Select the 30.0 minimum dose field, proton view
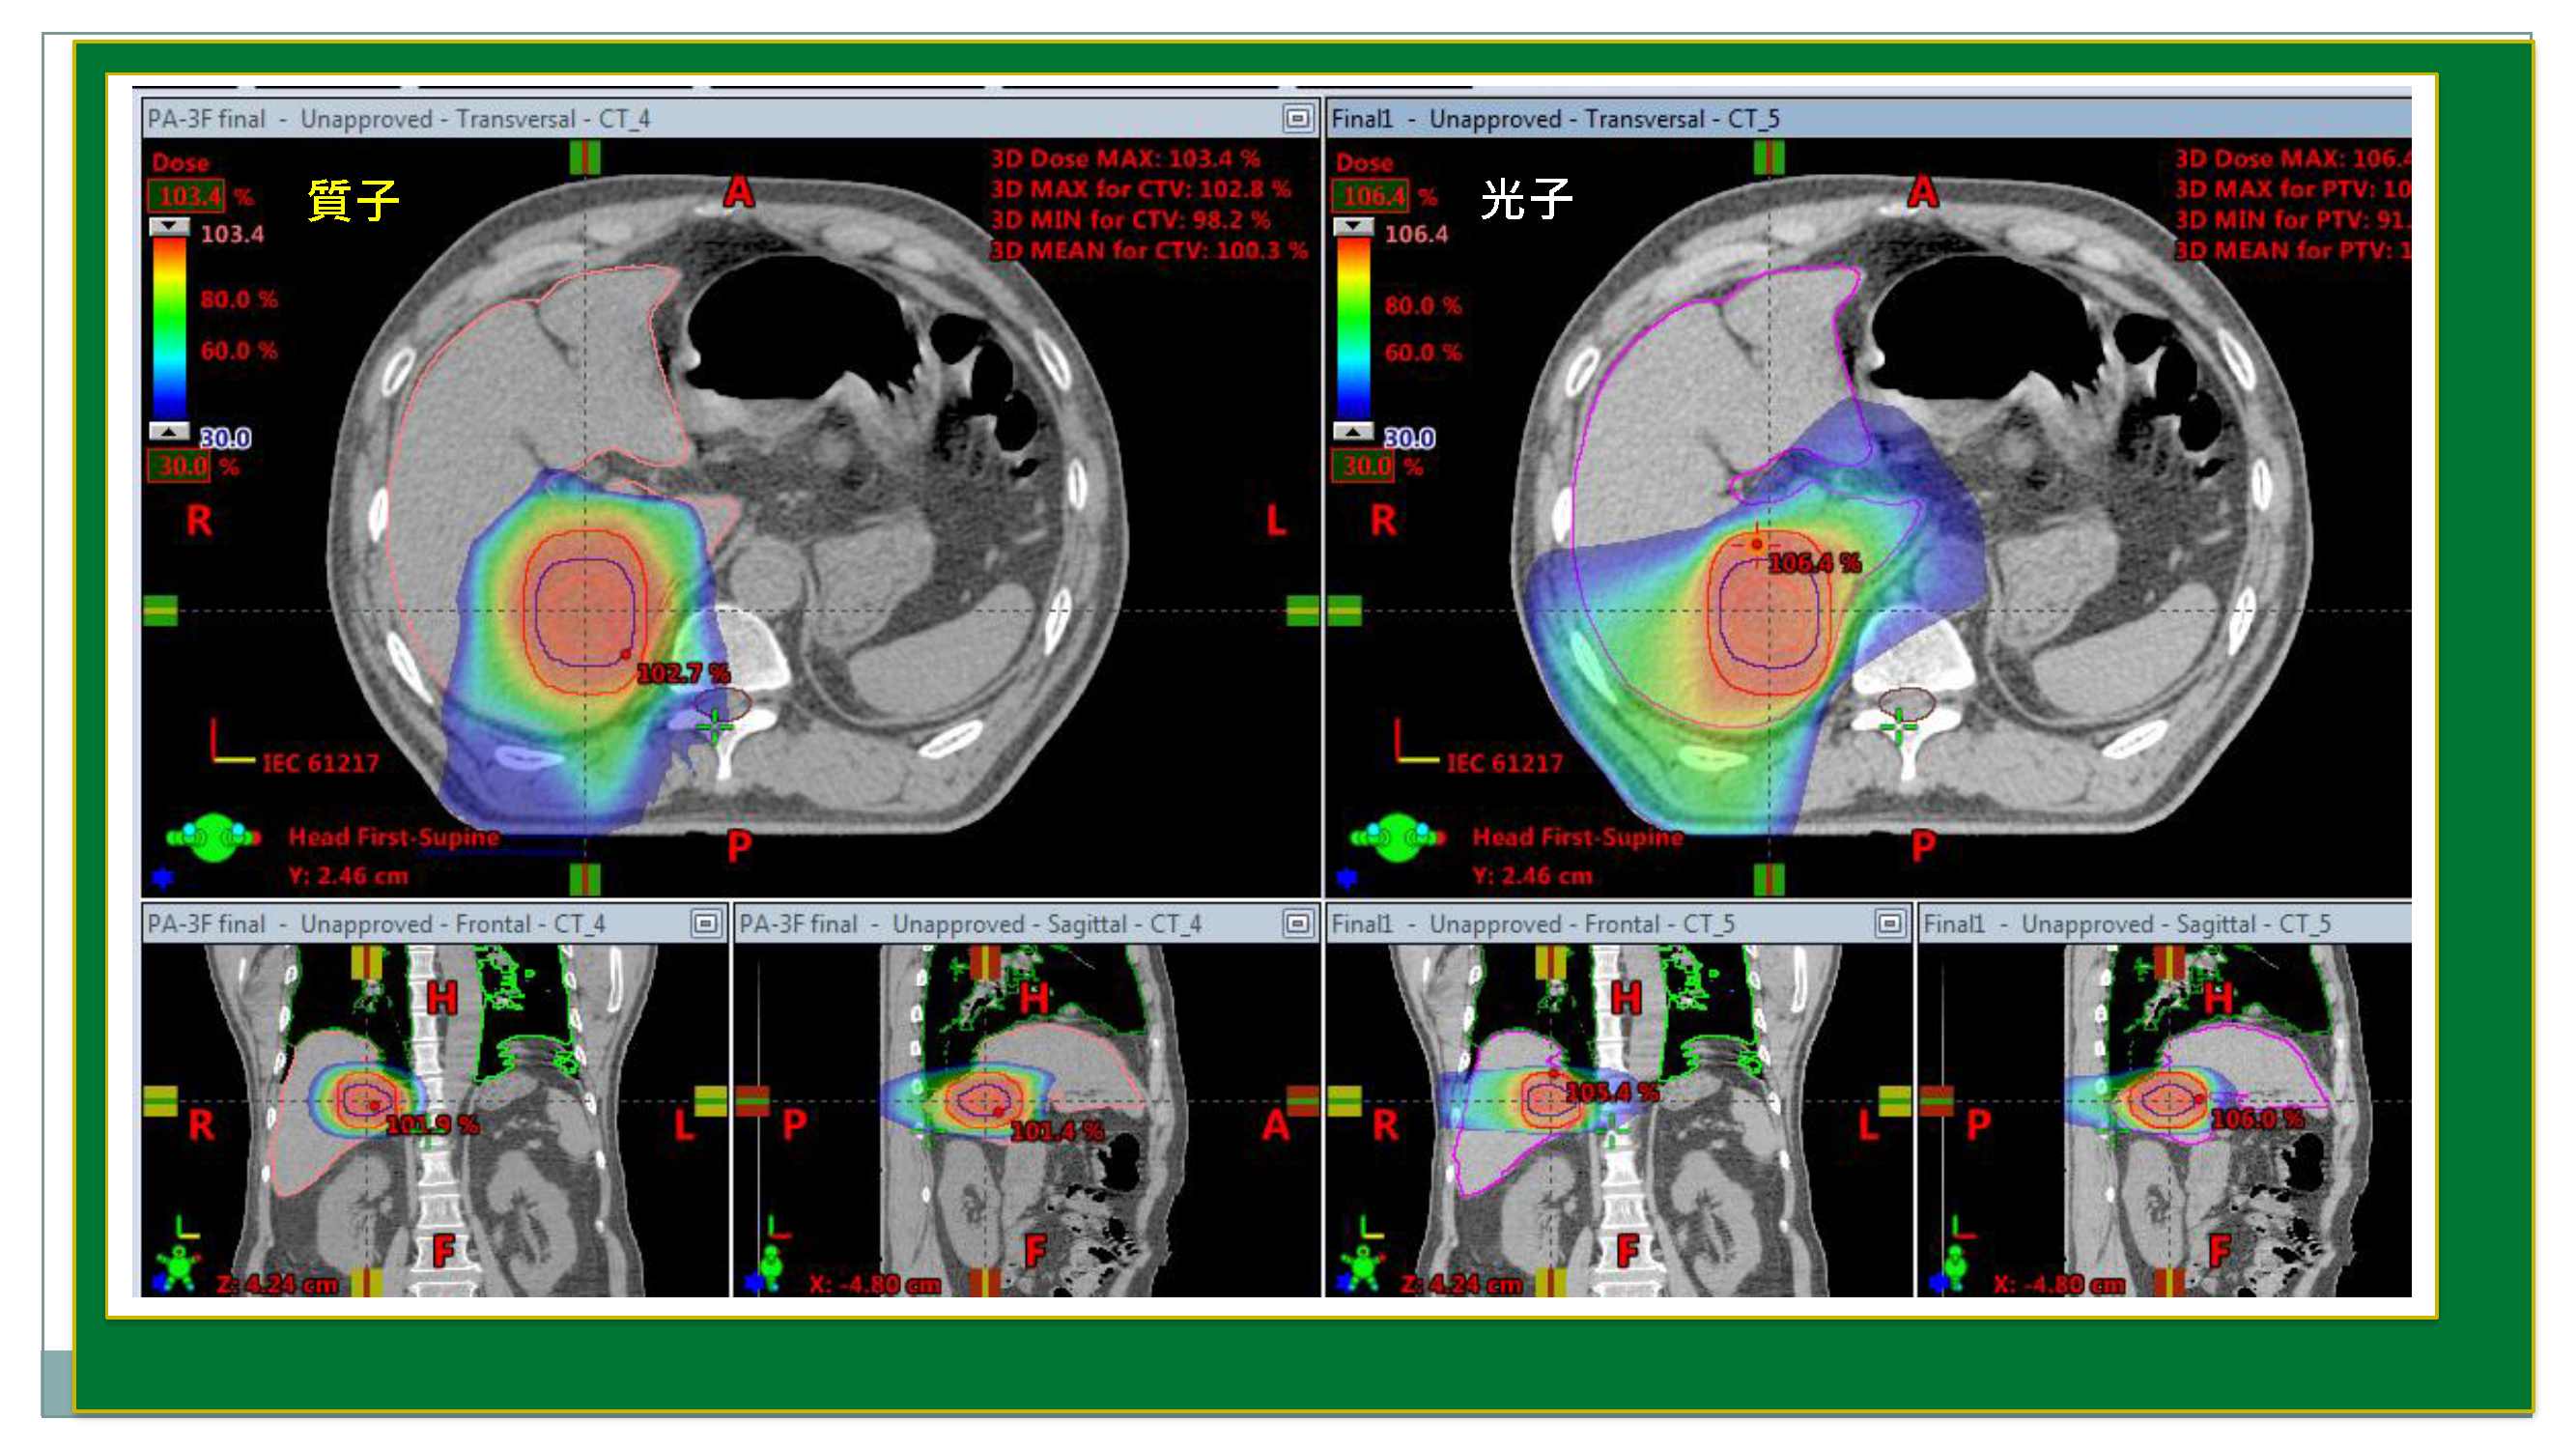The width and height of the screenshot is (2576, 1449). point(180,466)
